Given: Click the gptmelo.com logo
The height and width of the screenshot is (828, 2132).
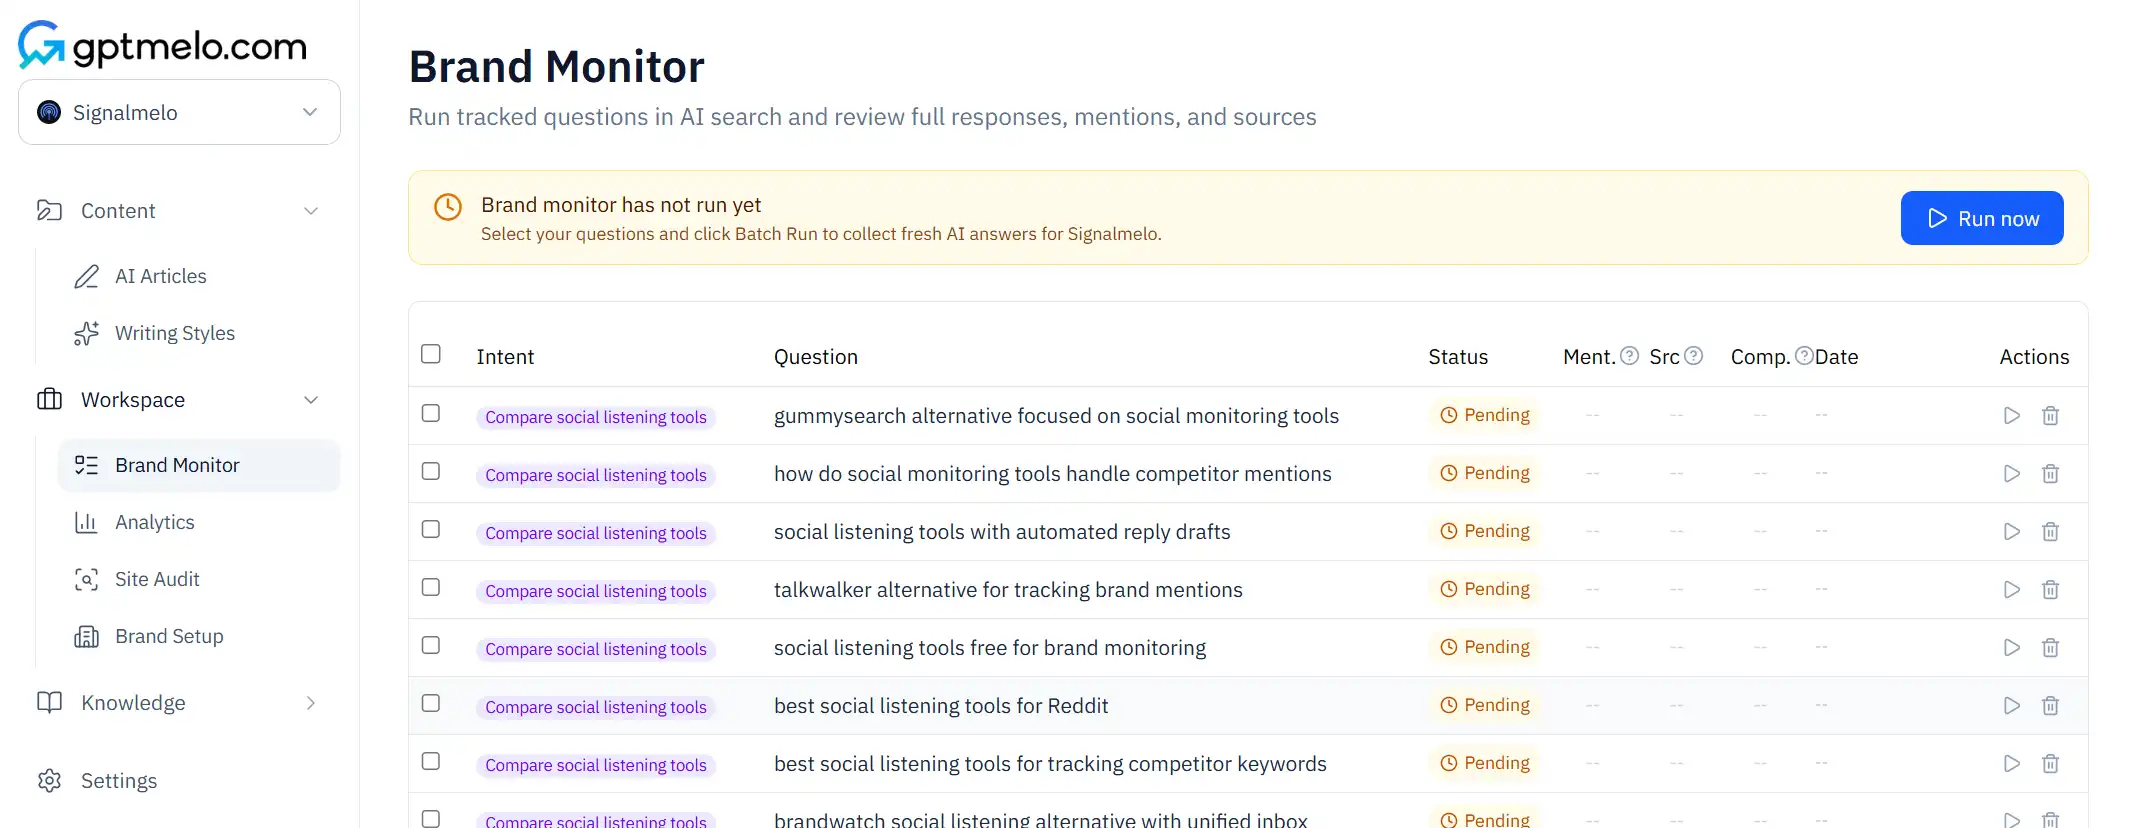Looking at the screenshot, I should pos(163,45).
